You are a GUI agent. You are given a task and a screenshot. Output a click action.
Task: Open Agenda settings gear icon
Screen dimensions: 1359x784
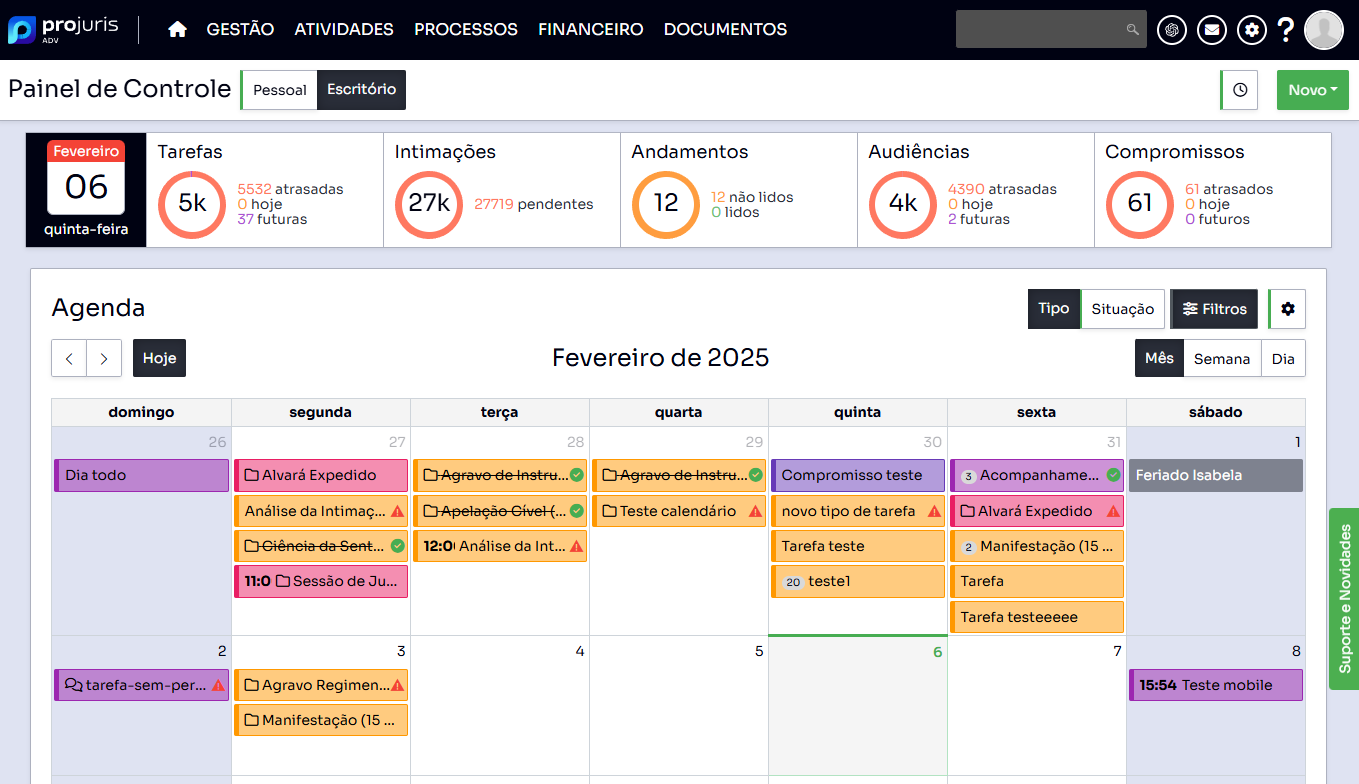[1287, 309]
